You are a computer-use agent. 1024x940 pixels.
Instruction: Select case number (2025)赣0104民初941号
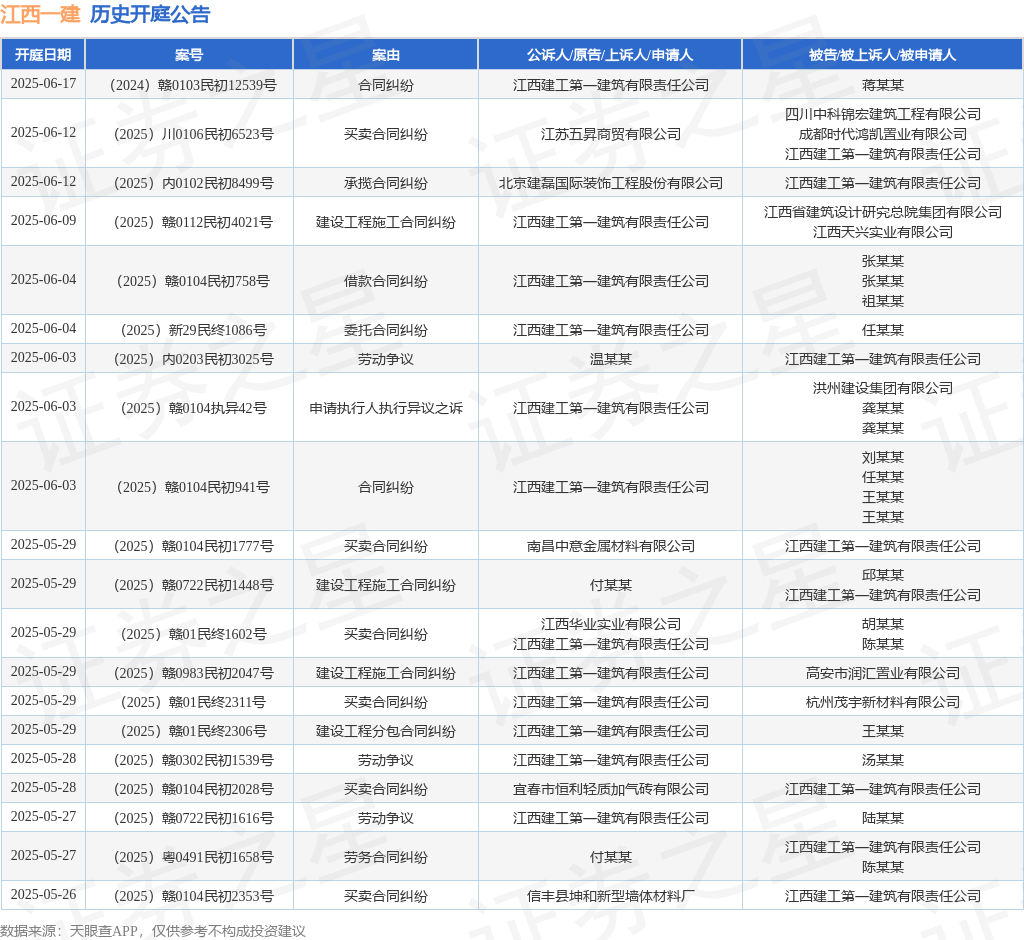coord(190,487)
